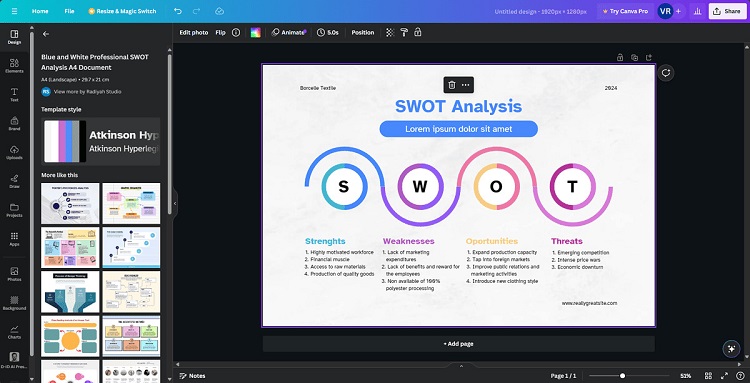The width and height of the screenshot is (750, 383).
Task: Open the VR account avatar
Action: [665, 11]
